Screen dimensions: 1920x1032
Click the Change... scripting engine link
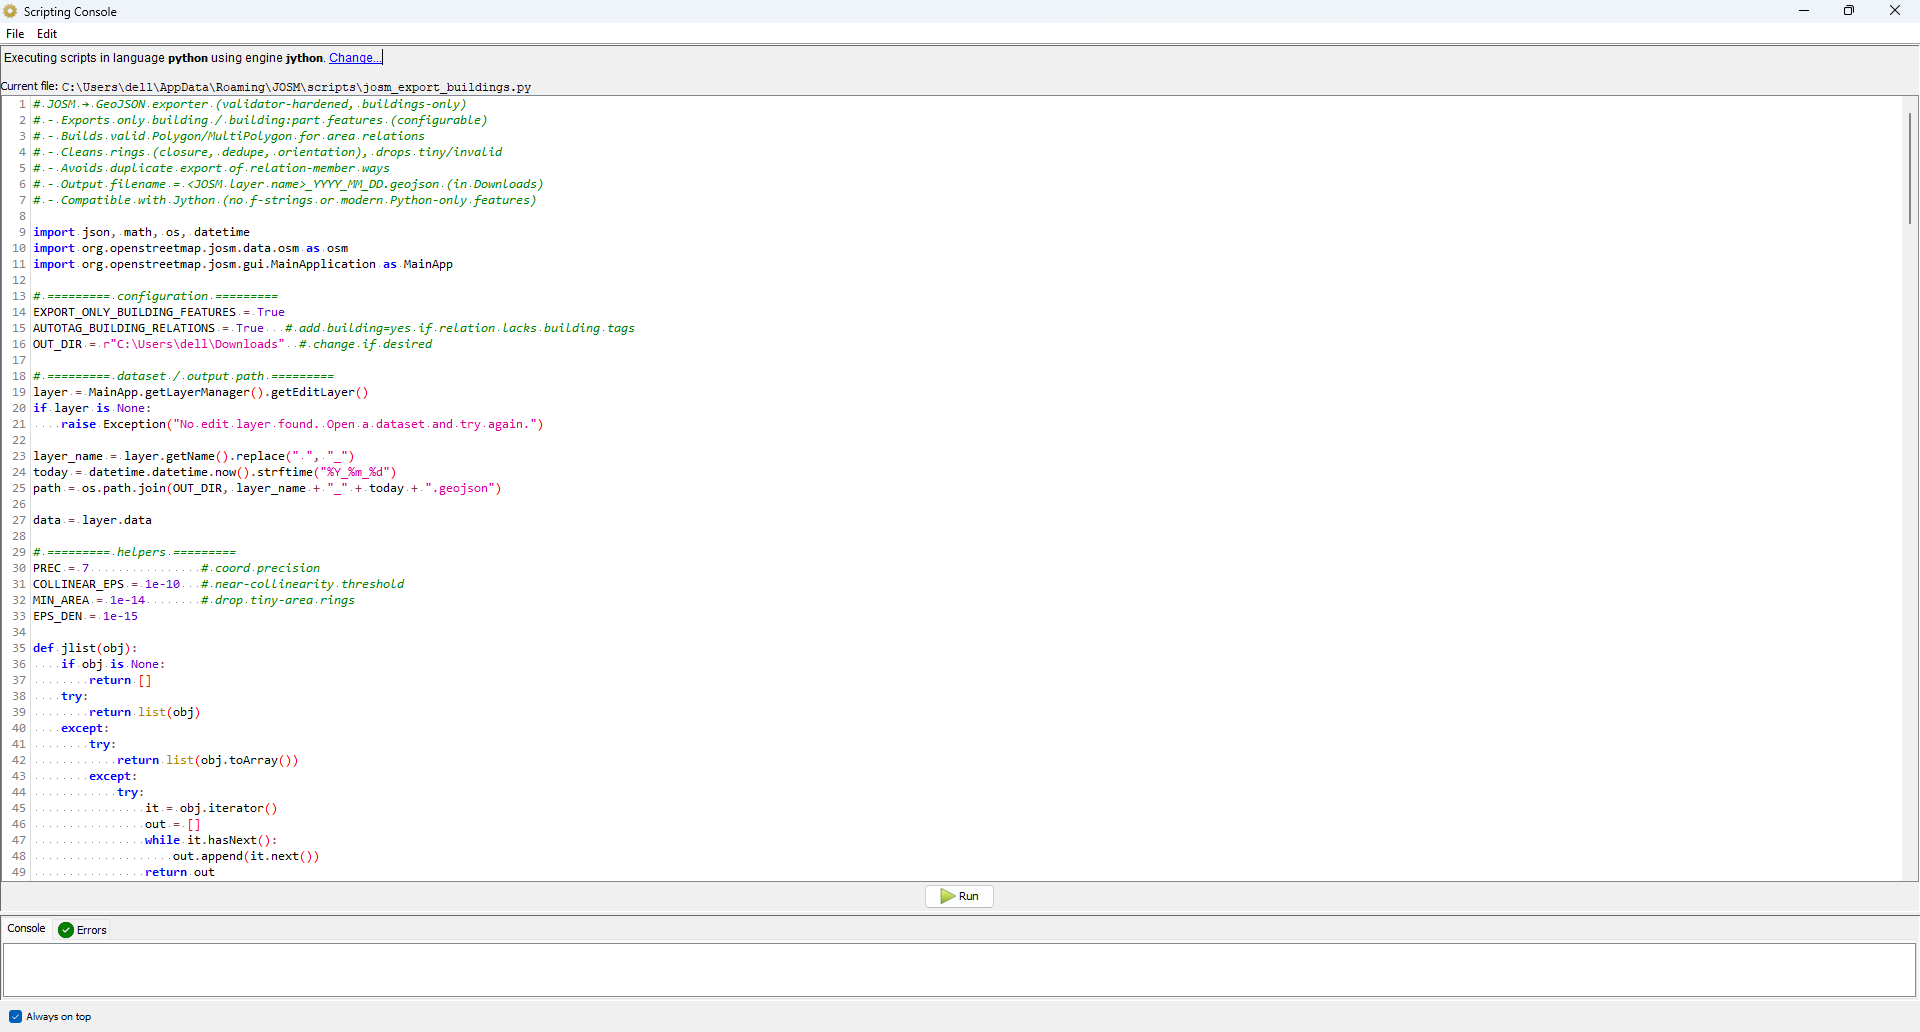354,58
